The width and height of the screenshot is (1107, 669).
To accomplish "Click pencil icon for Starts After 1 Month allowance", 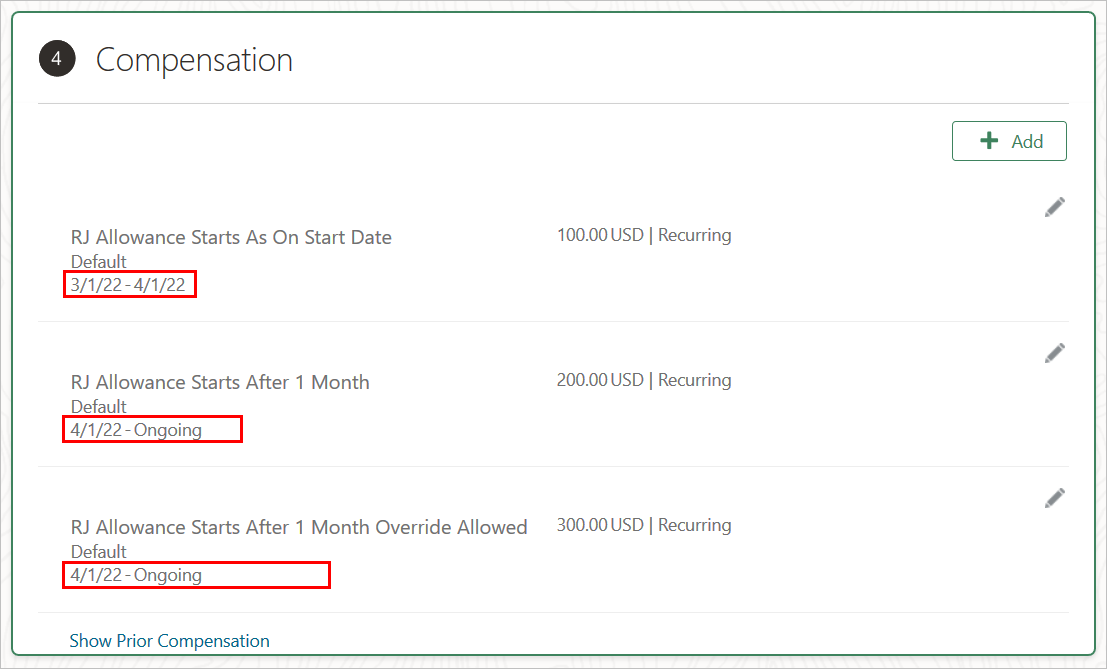I will pyautogui.click(x=1054, y=352).
